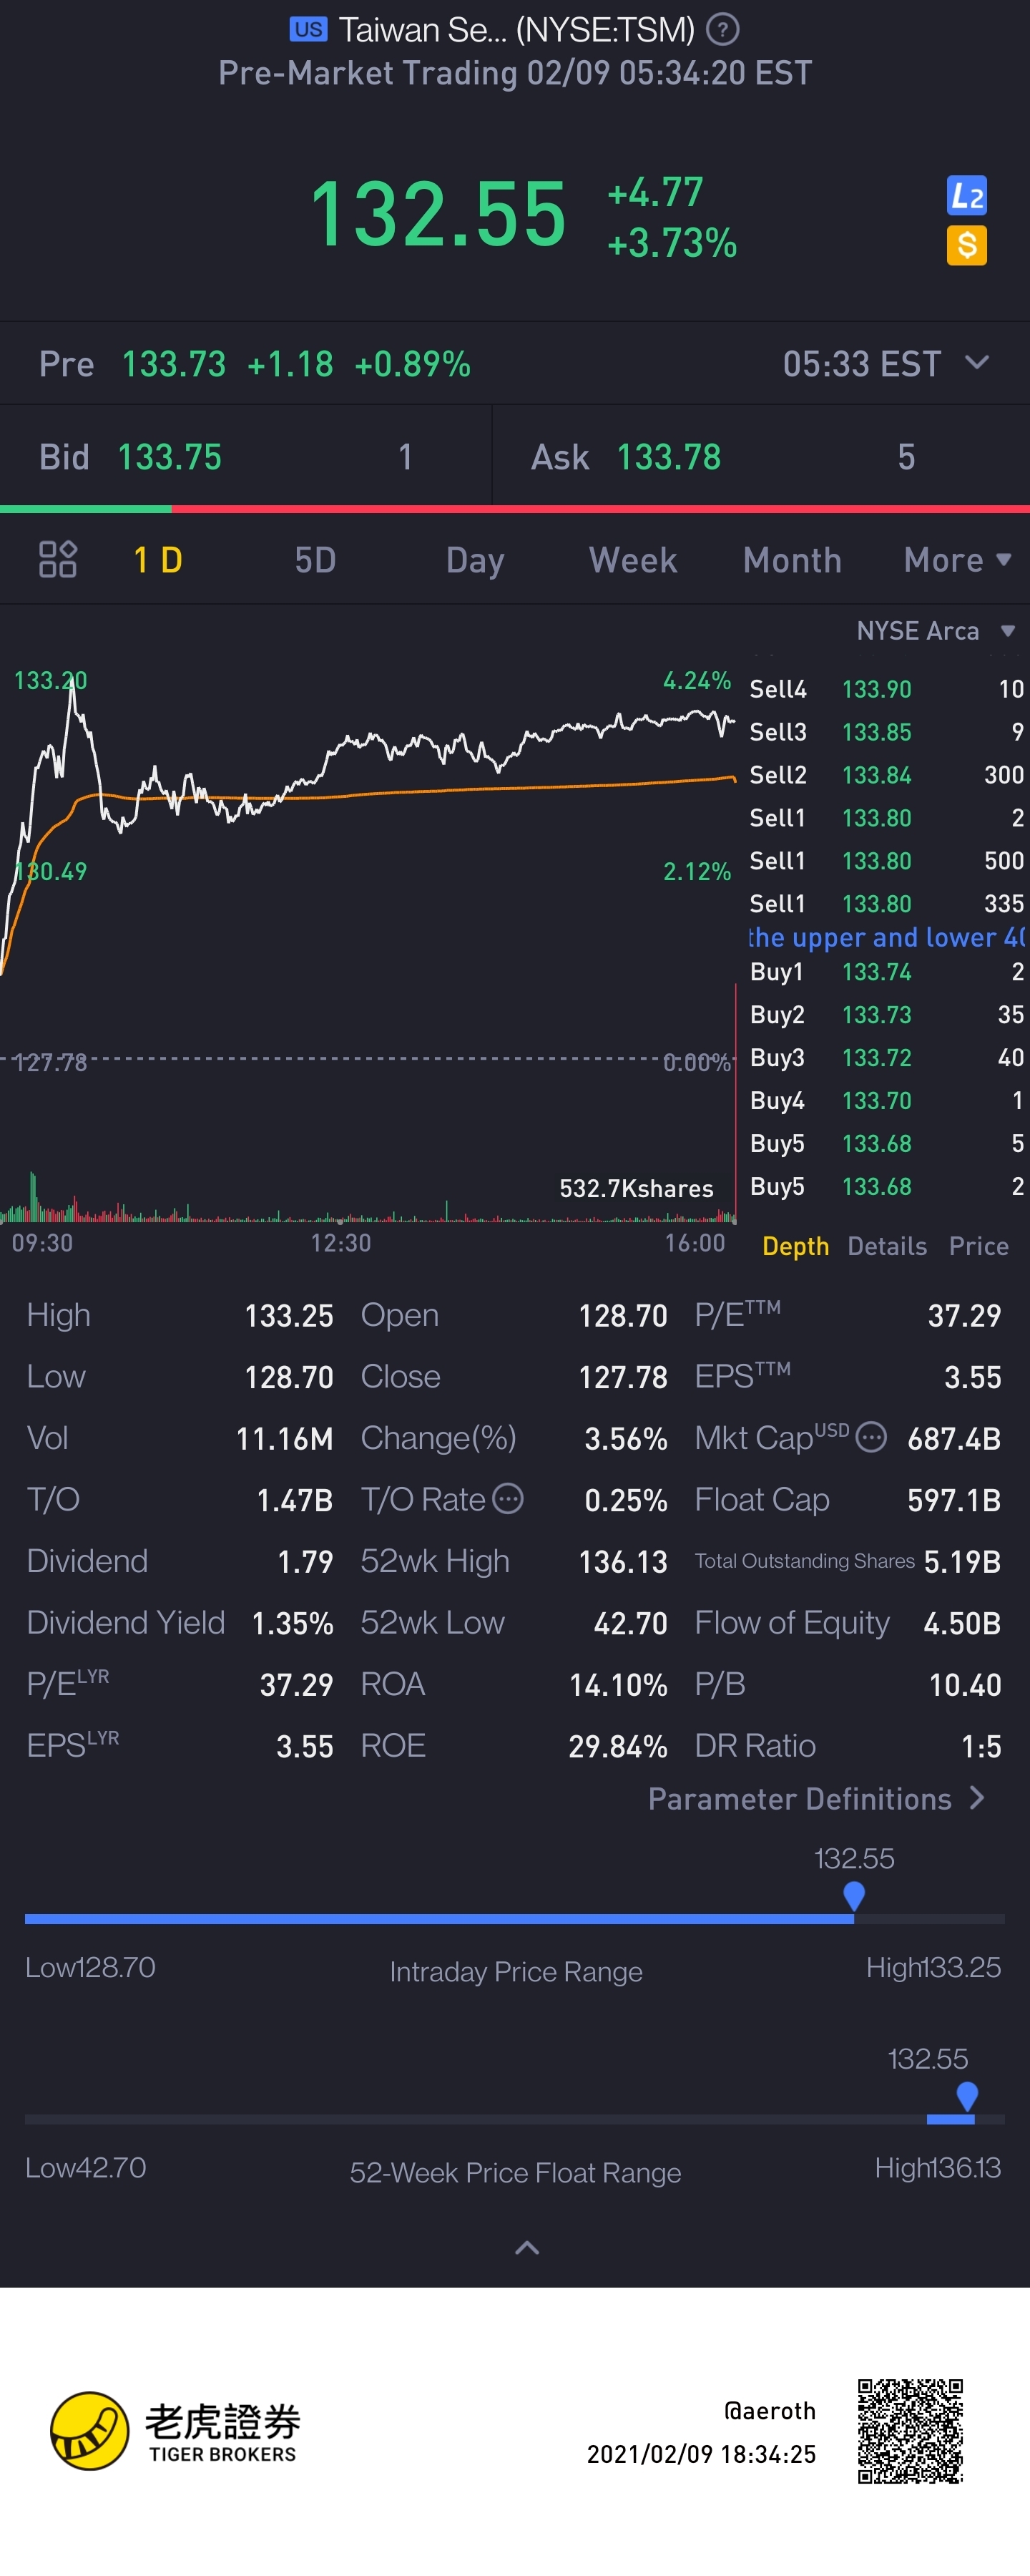Open Parameter Definitions arrow link
Viewport: 1030px width, 2576px height.
(x=816, y=1799)
